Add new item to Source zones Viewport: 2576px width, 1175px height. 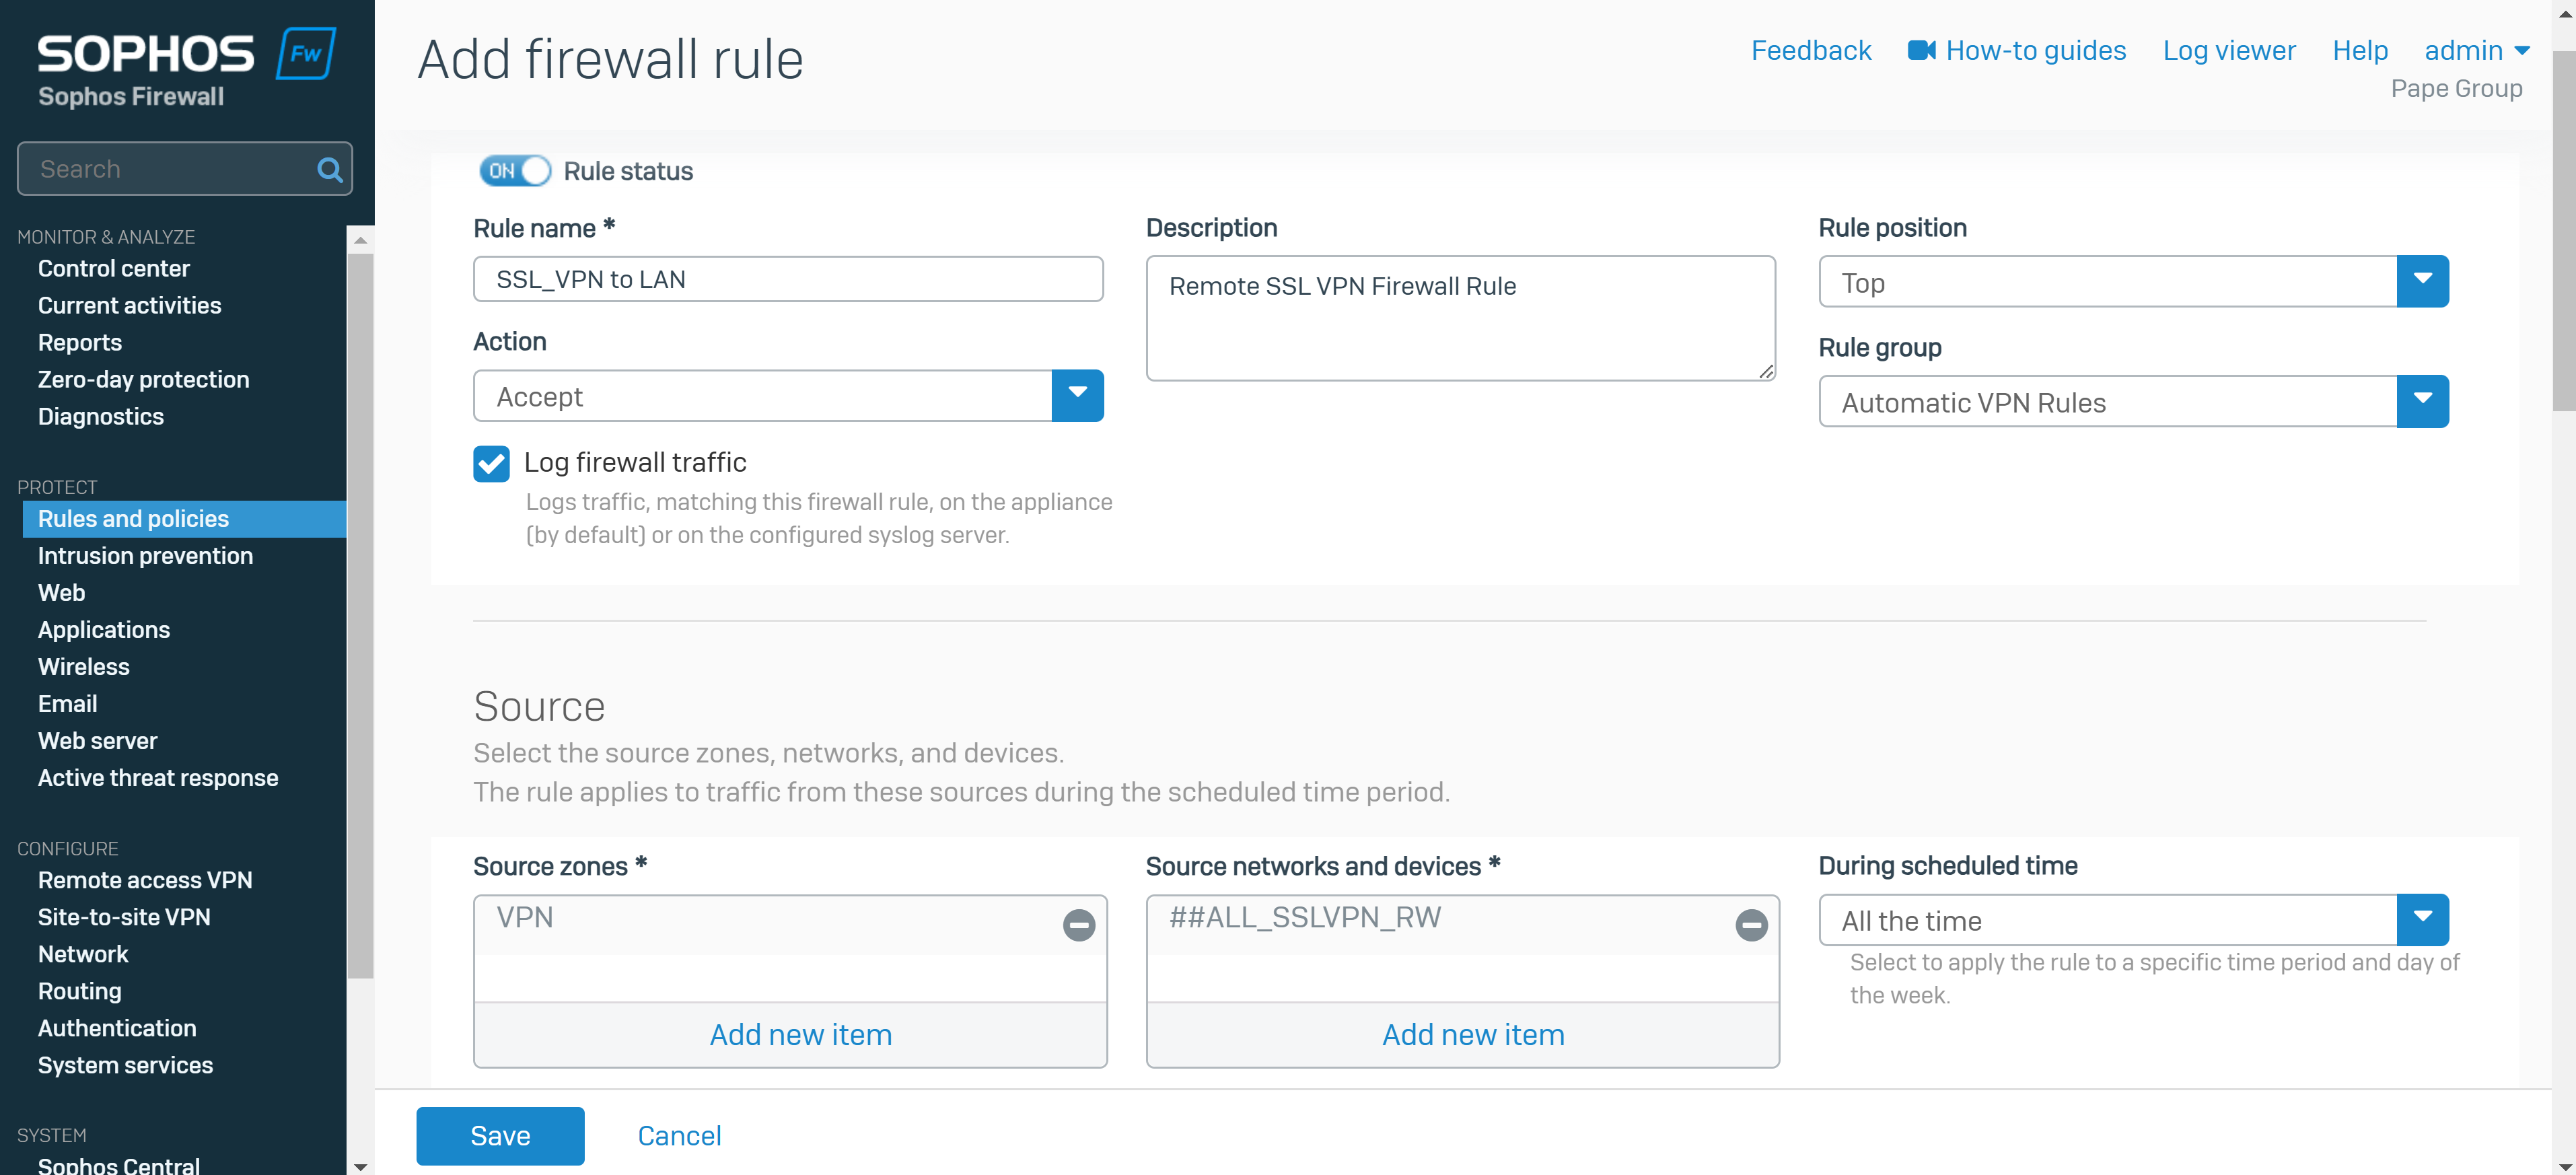pos(800,1035)
